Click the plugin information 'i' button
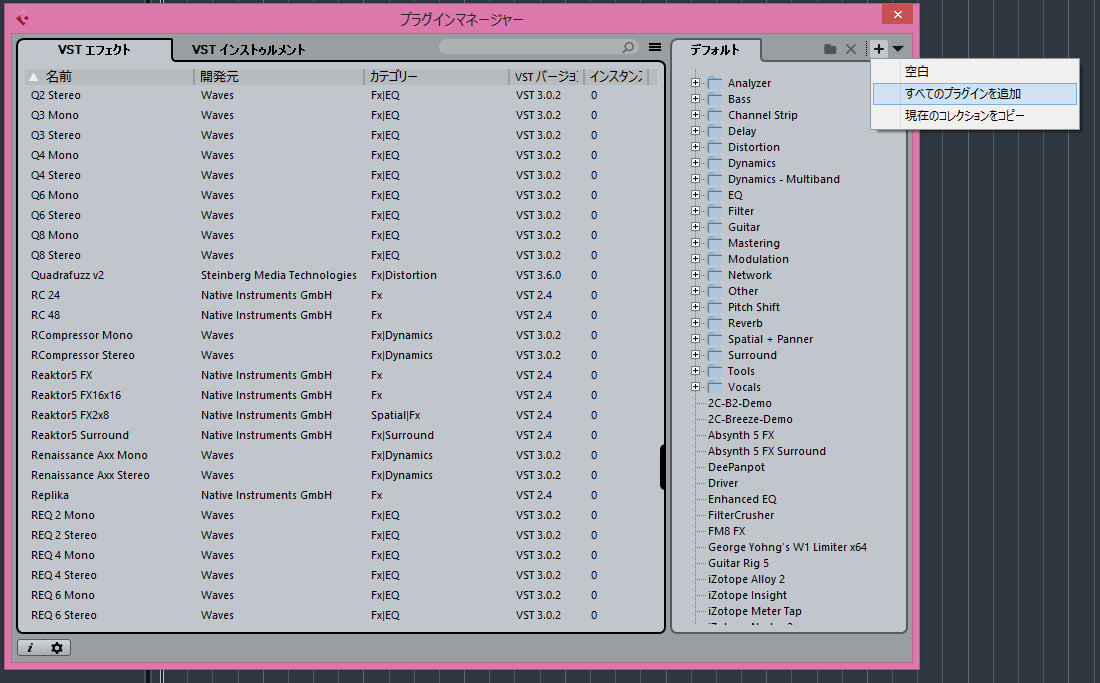The width and height of the screenshot is (1100, 683). click(x=30, y=648)
